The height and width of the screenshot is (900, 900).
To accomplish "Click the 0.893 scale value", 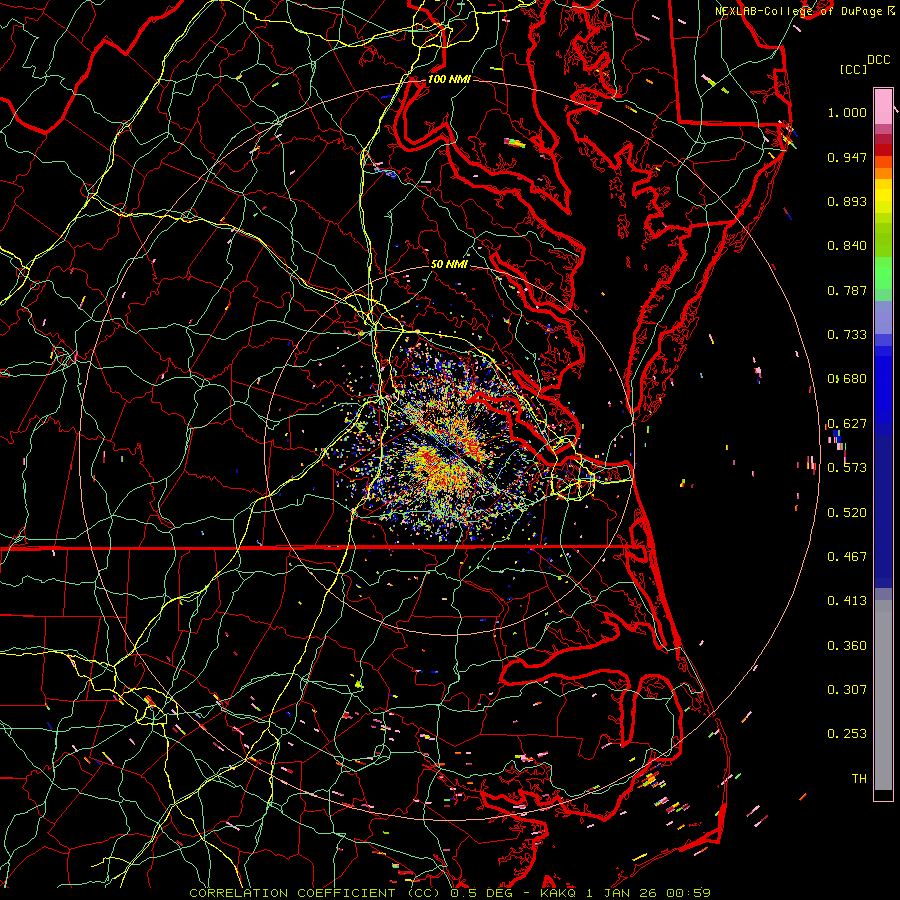I will 847,201.
